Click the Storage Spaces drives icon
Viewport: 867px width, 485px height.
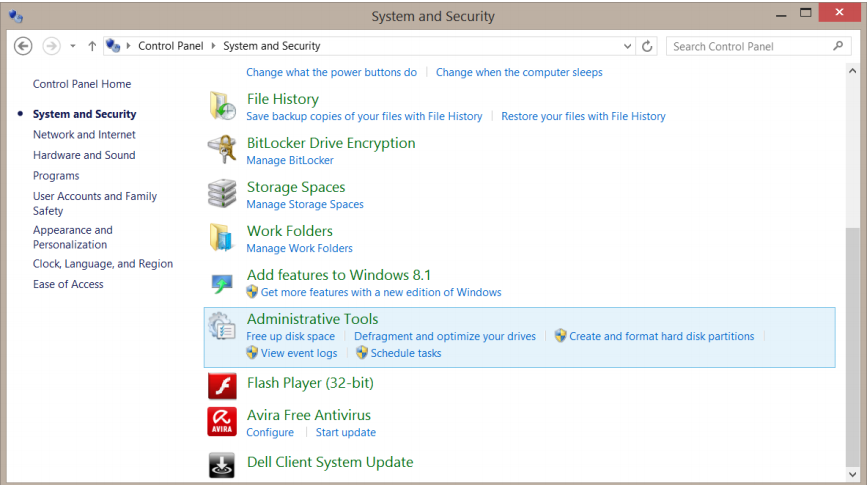(x=222, y=194)
